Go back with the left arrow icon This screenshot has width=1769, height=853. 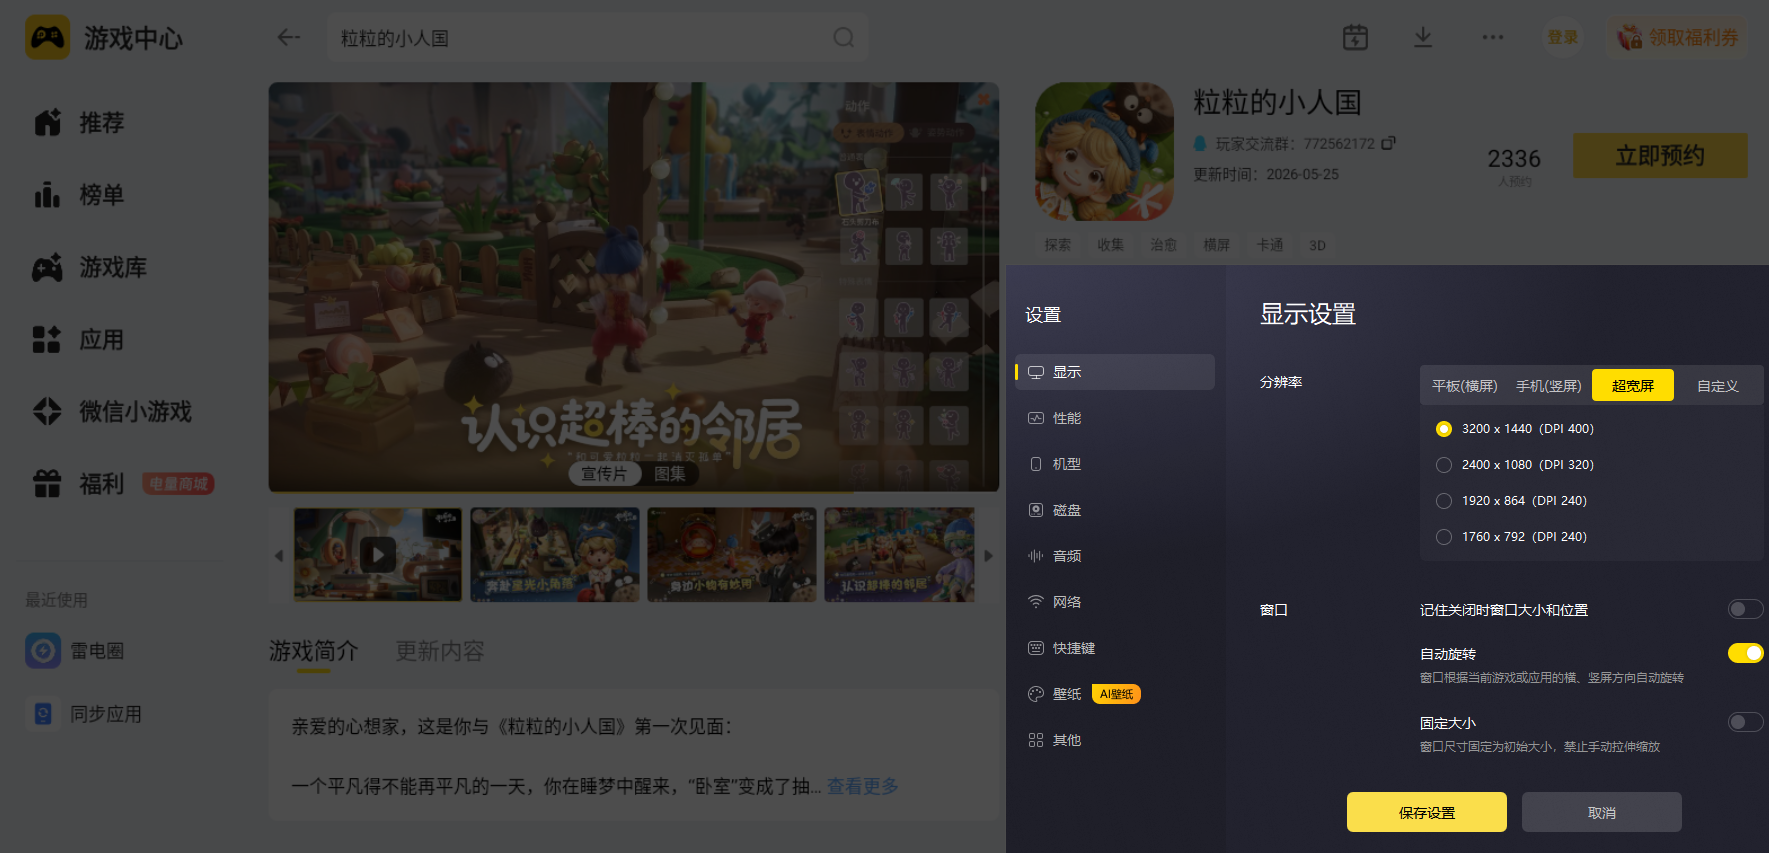pyautogui.click(x=289, y=38)
